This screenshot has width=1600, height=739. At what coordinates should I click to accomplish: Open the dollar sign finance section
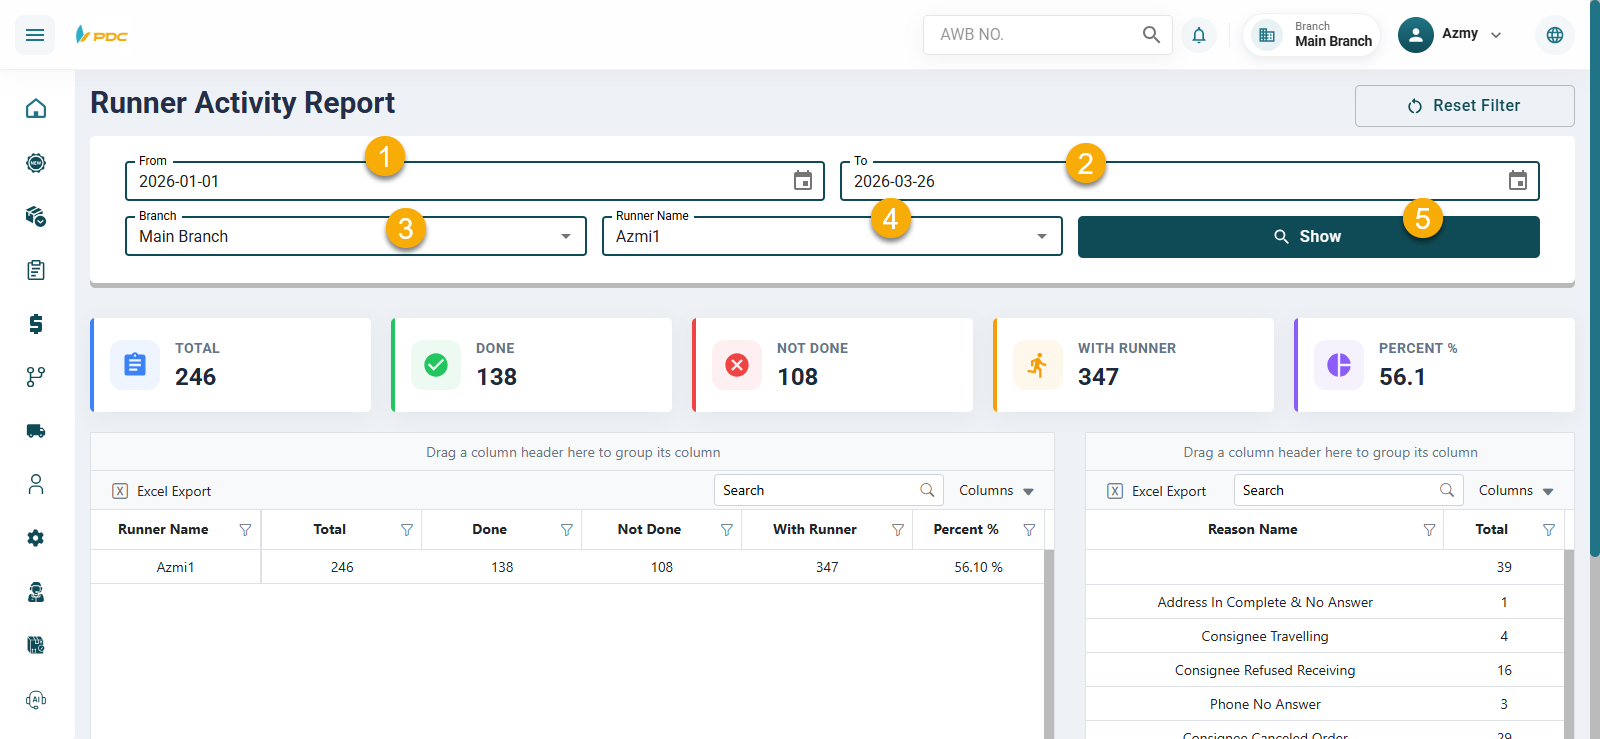tap(36, 323)
